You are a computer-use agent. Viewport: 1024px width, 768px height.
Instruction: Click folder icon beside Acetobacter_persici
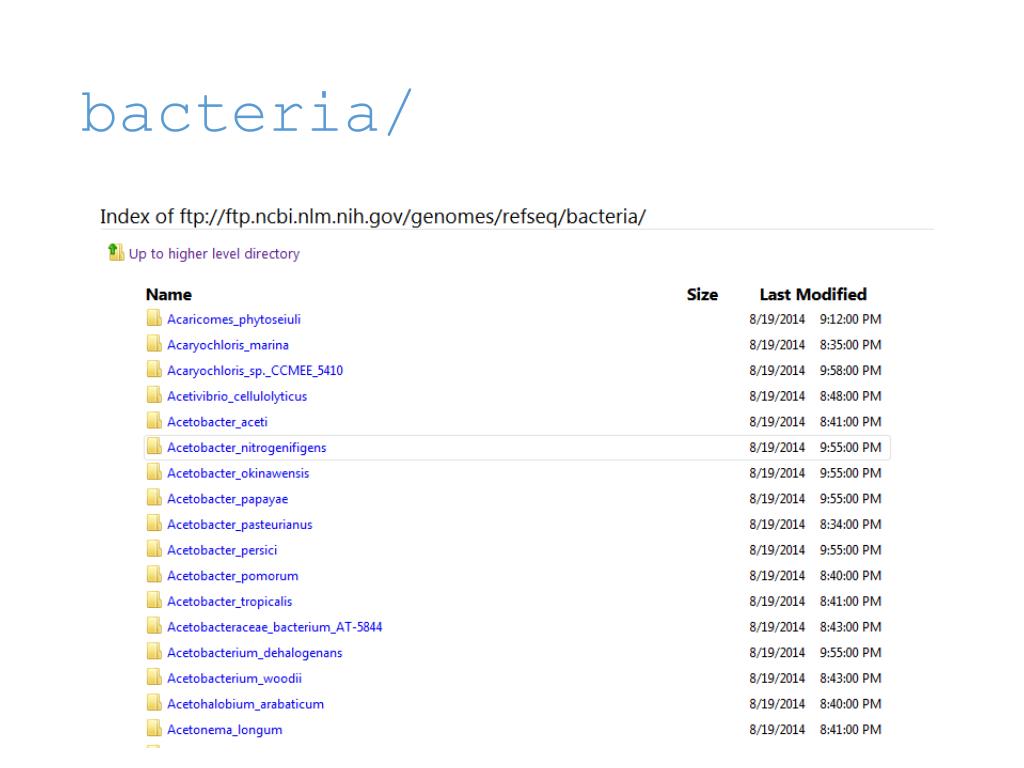pyautogui.click(x=154, y=549)
